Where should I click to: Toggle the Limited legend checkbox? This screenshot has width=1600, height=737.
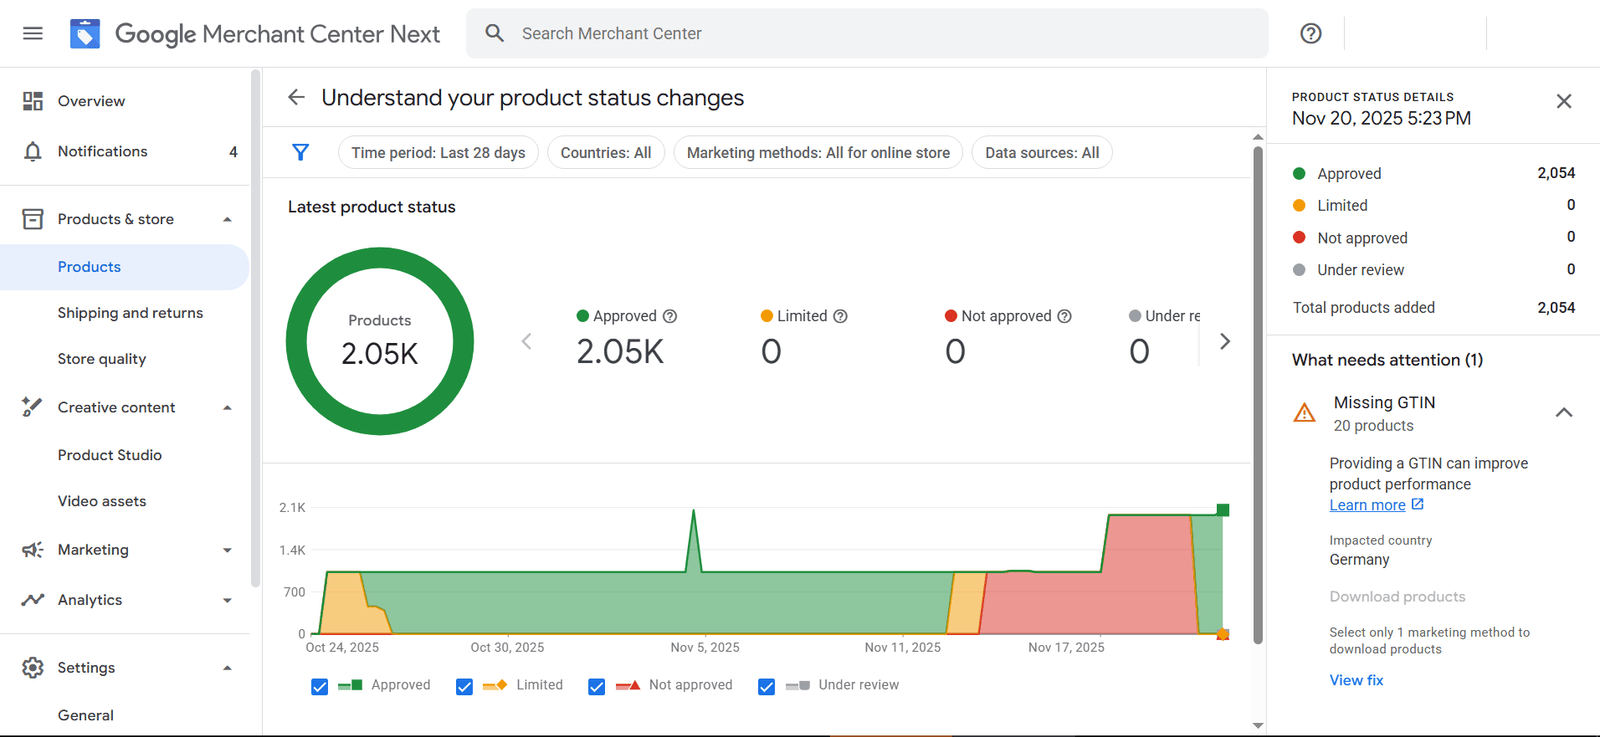[x=464, y=686]
